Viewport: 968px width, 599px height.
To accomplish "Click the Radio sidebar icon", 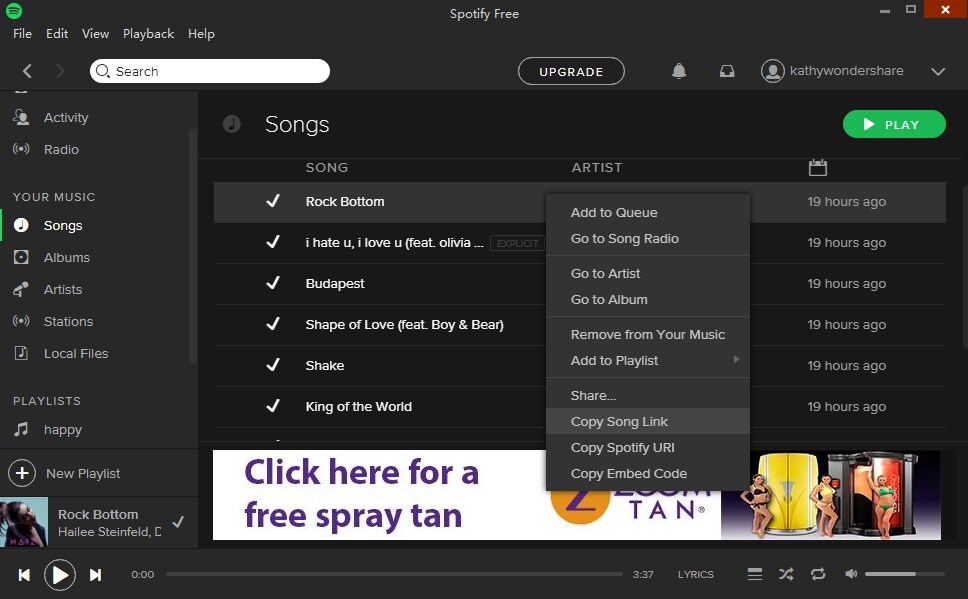I will coord(21,149).
